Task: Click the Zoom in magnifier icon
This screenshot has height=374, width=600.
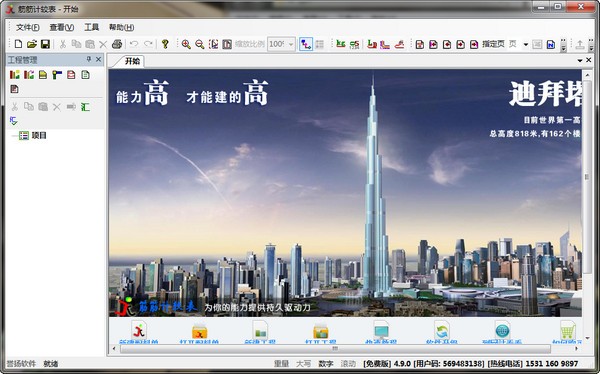Action: click(186, 44)
